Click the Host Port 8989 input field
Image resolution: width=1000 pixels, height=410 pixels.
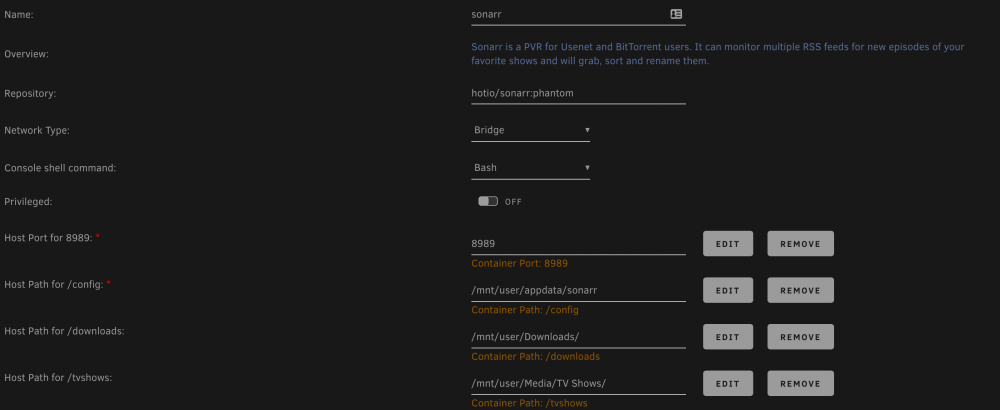[x=578, y=244]
